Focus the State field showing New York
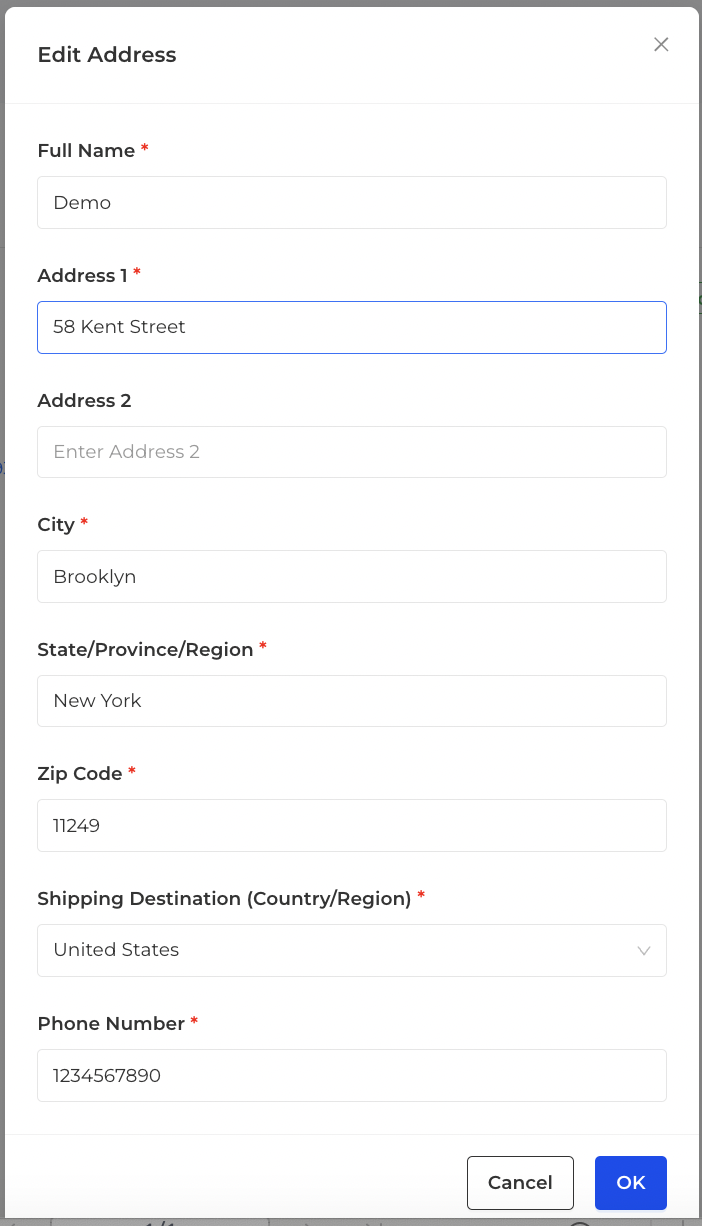 click(352, 701)
